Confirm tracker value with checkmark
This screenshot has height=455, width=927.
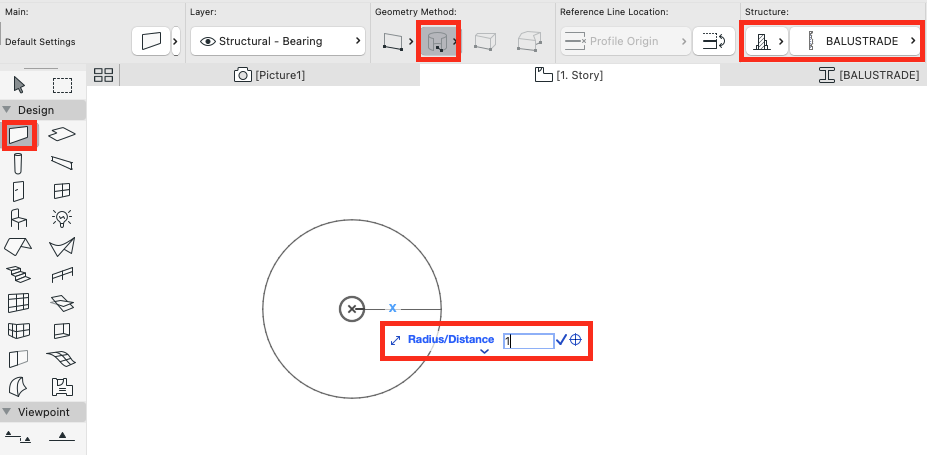coord(562,340)
